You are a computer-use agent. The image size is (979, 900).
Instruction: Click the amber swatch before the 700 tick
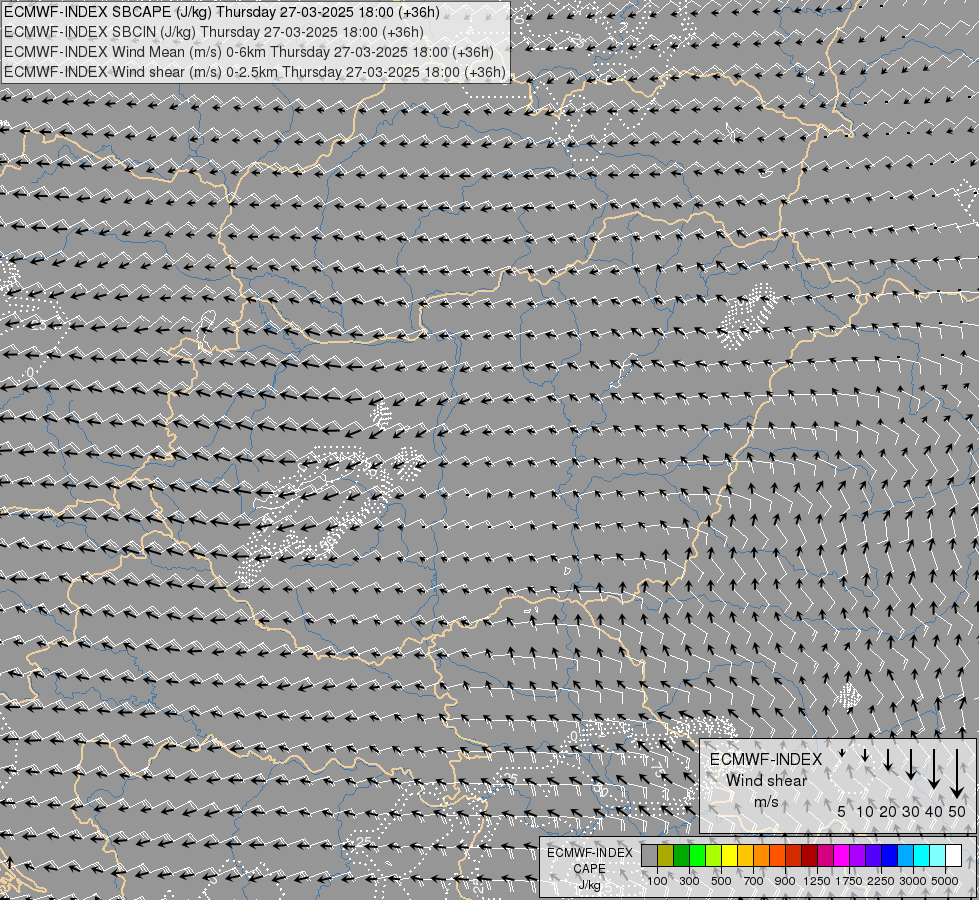point(745,856)
